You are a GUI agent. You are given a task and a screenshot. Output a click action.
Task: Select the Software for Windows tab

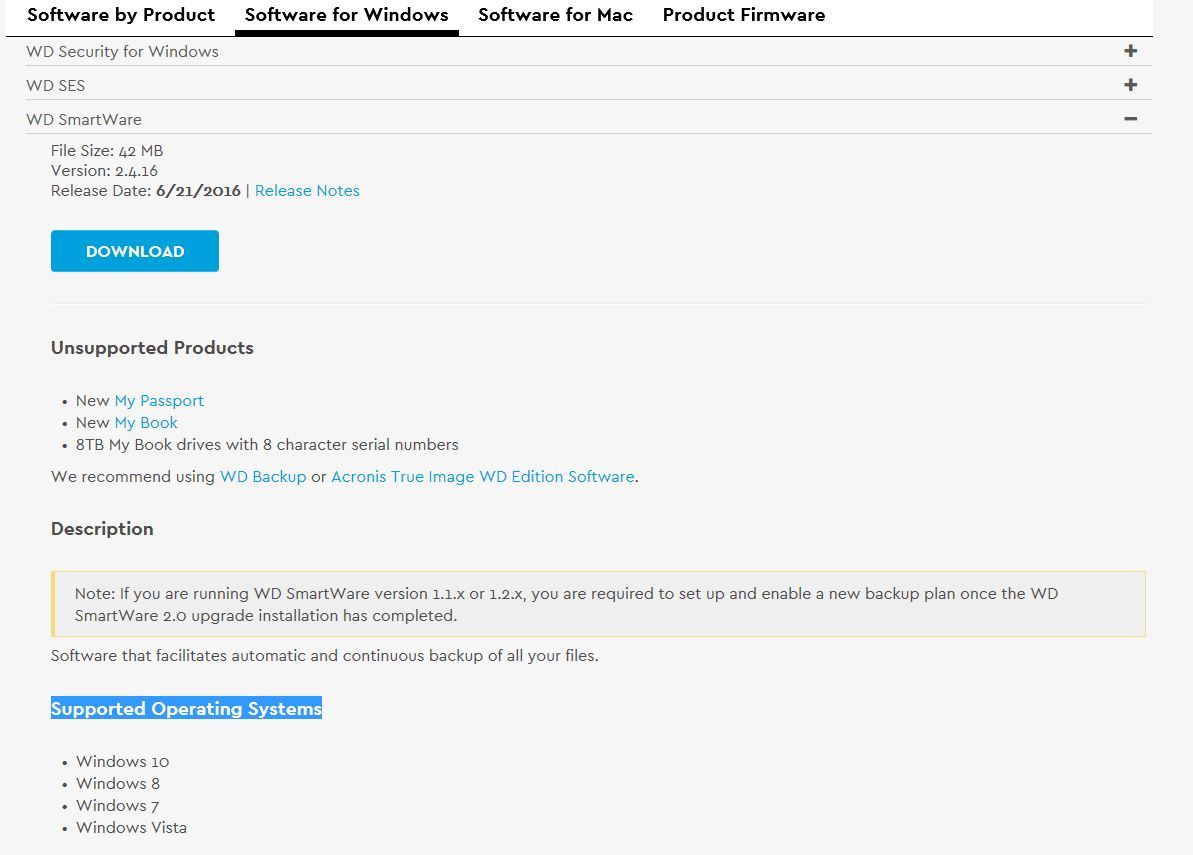pyautogui.click(x=346, y=15)
